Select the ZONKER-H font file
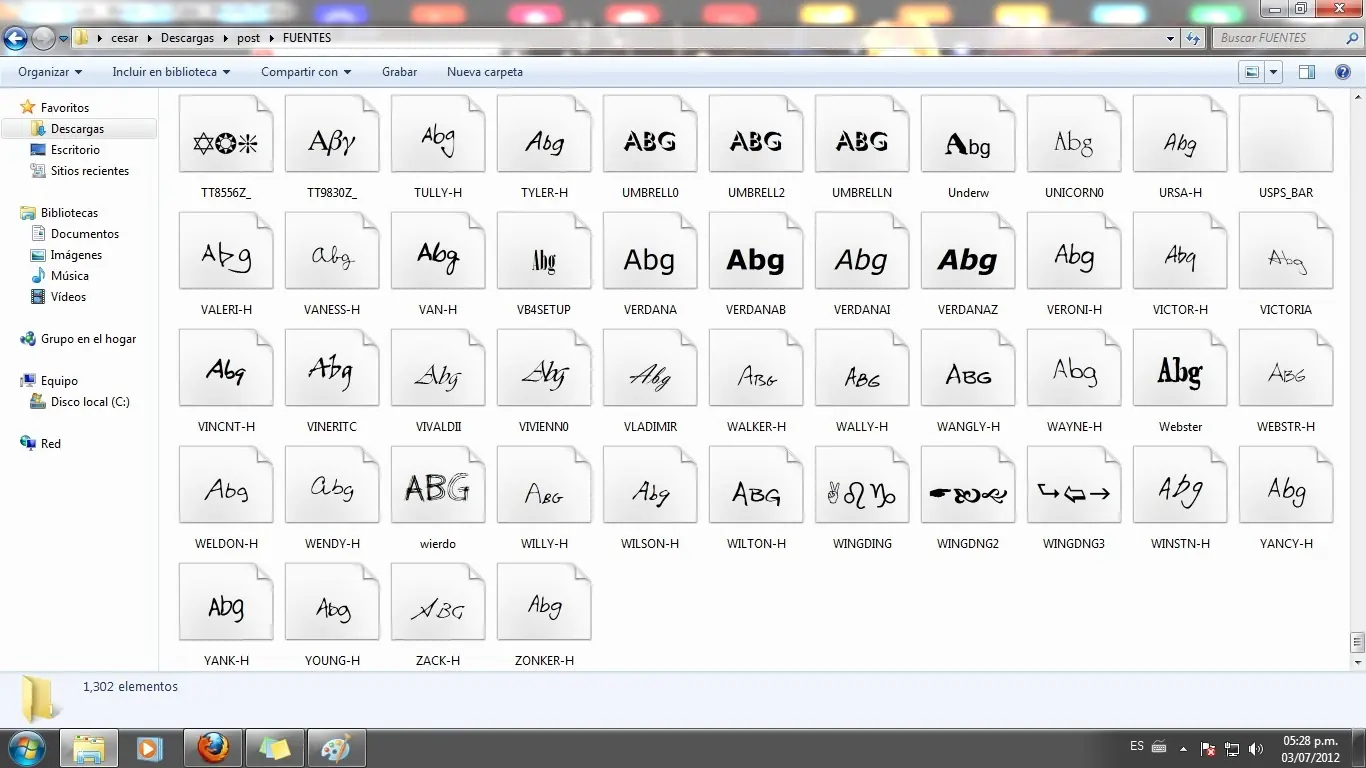Viewport: 1366px width, 768px height. (544, 615)
